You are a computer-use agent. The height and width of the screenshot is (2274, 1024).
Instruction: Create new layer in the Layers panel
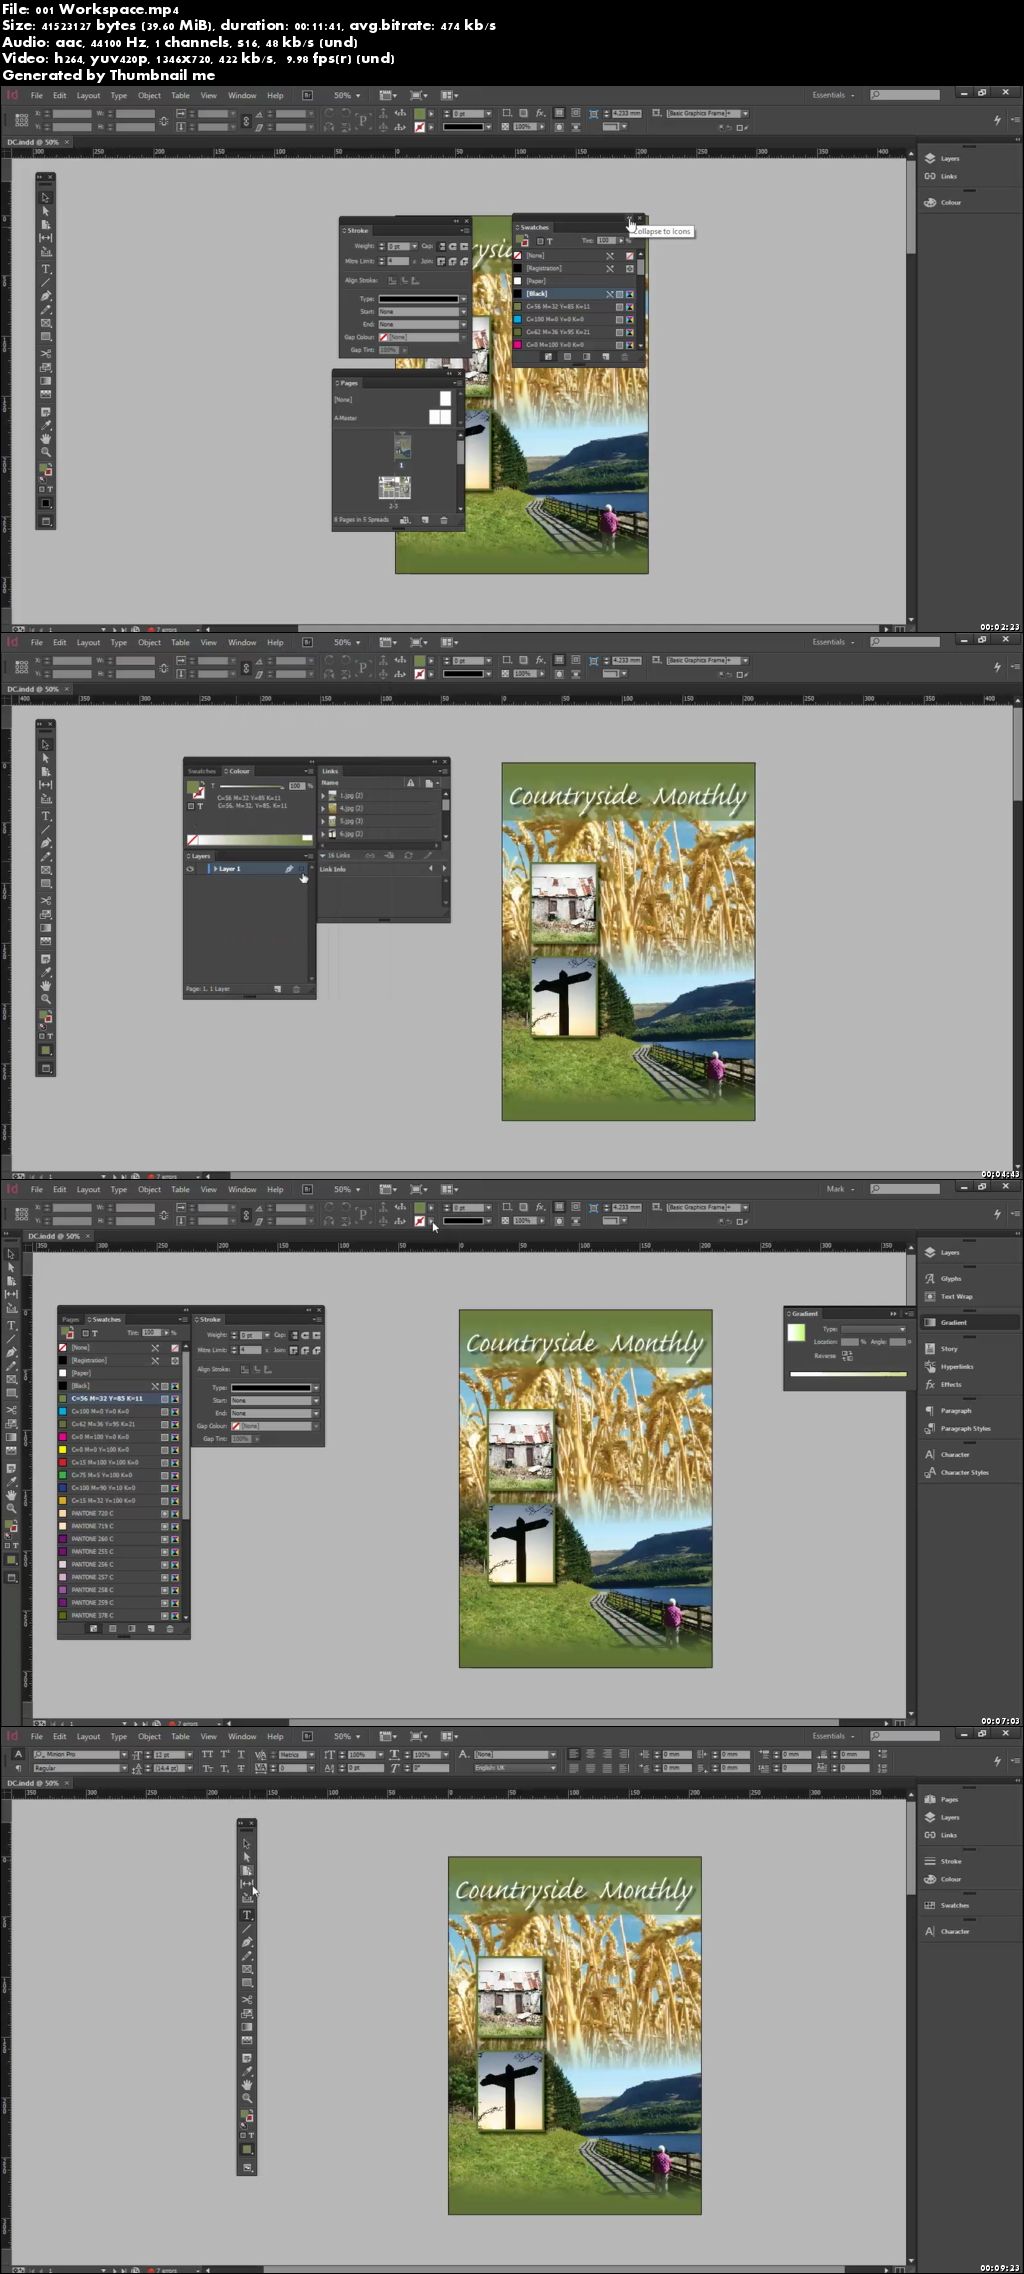(277, 989)
